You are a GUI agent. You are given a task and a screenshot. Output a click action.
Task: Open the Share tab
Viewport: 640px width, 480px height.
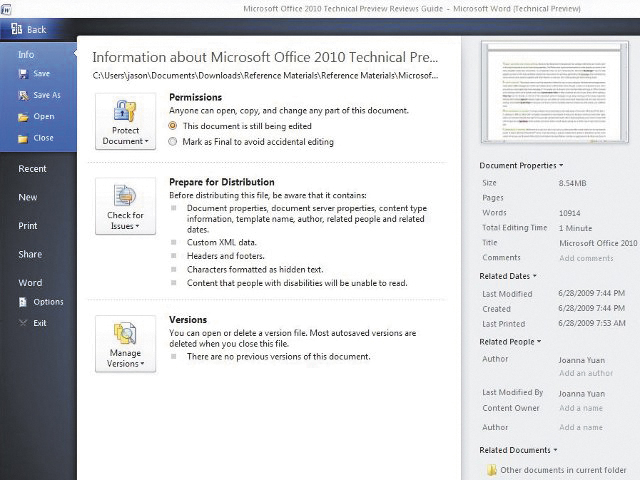[30, 254]
